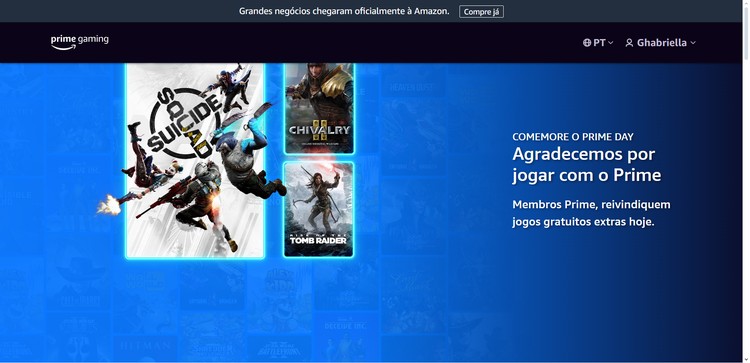
Task: Click the banner text Grandes negócios chegaram oficialmente
Action: click(344, 11)
